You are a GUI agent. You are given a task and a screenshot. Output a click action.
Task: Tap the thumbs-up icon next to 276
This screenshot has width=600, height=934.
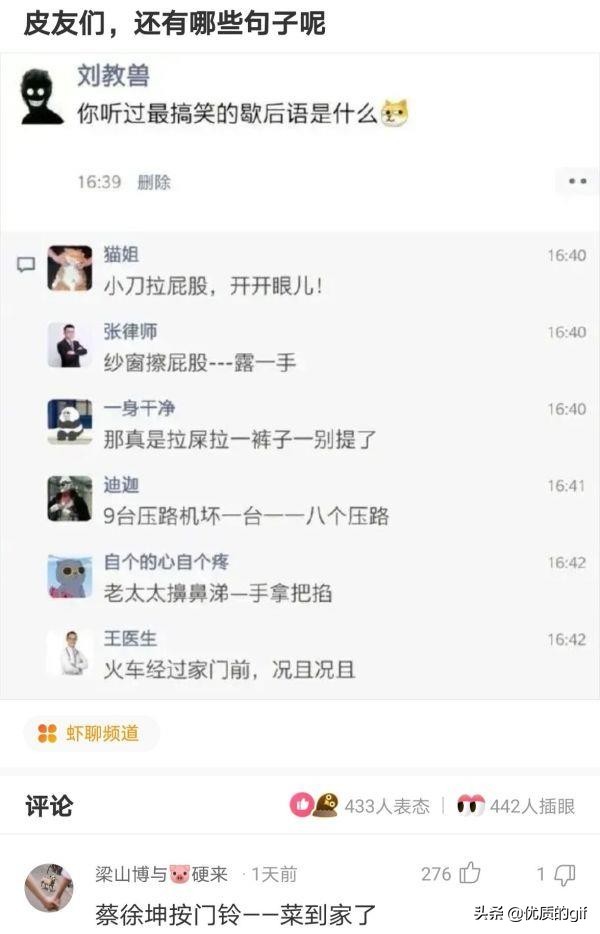(x=469, y=873)
